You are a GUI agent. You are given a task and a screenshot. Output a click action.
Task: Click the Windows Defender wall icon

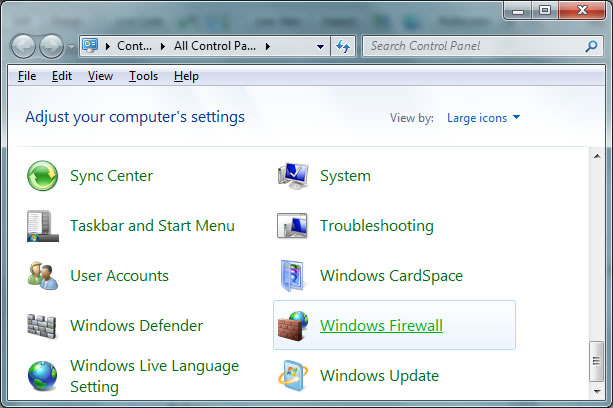(x=42, y=326)
